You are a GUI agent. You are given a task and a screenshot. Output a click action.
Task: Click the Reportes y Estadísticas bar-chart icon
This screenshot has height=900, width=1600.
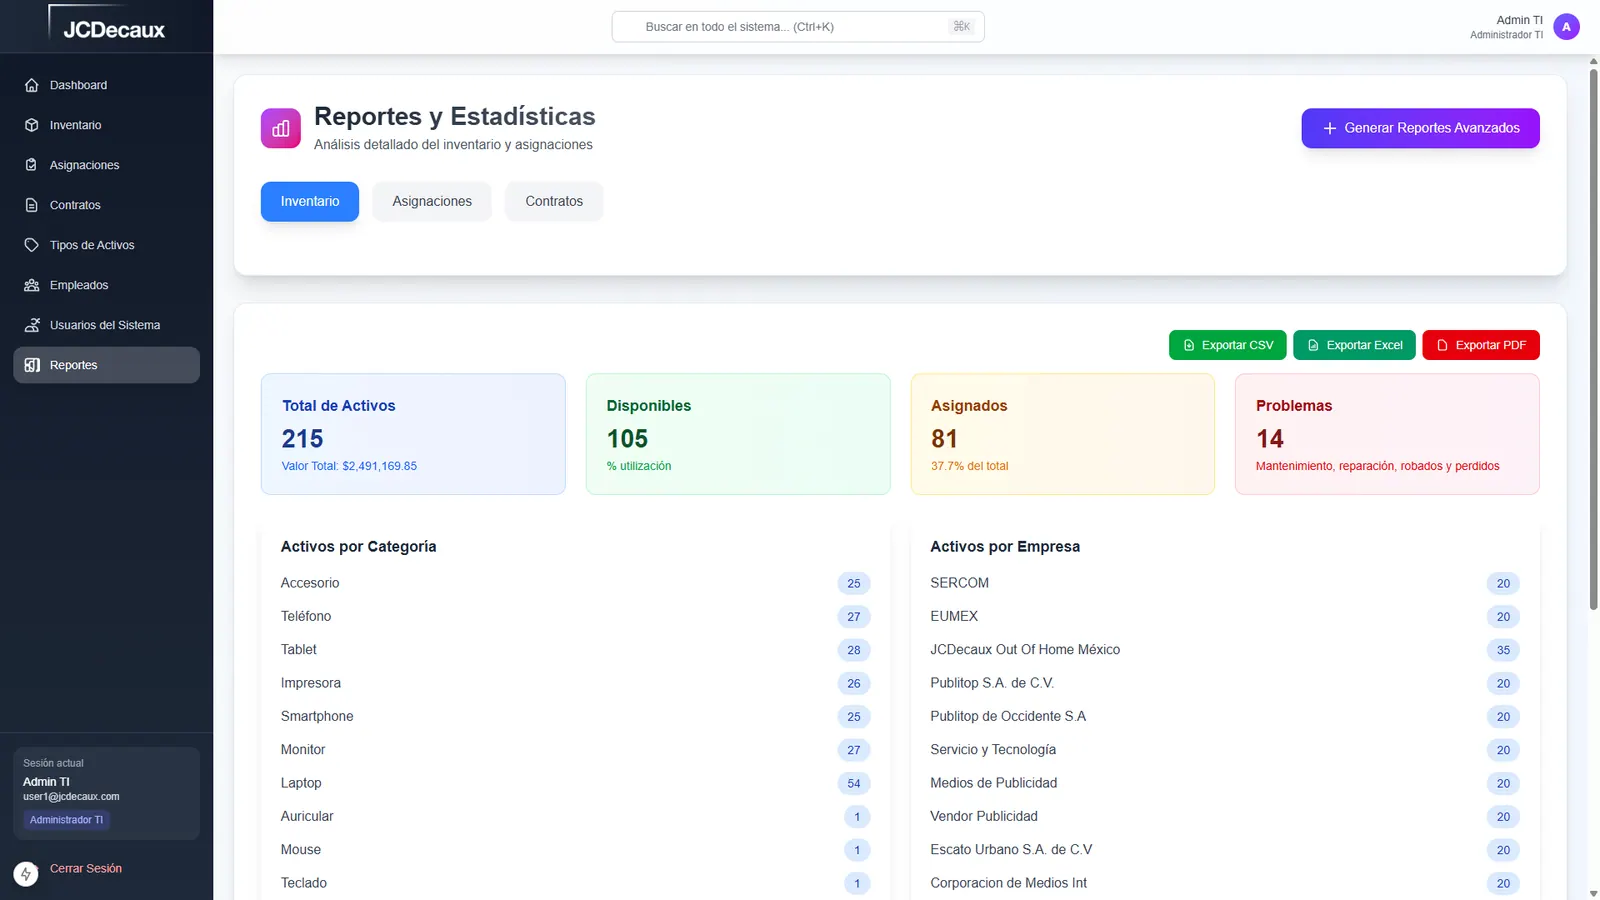[281, 128]
